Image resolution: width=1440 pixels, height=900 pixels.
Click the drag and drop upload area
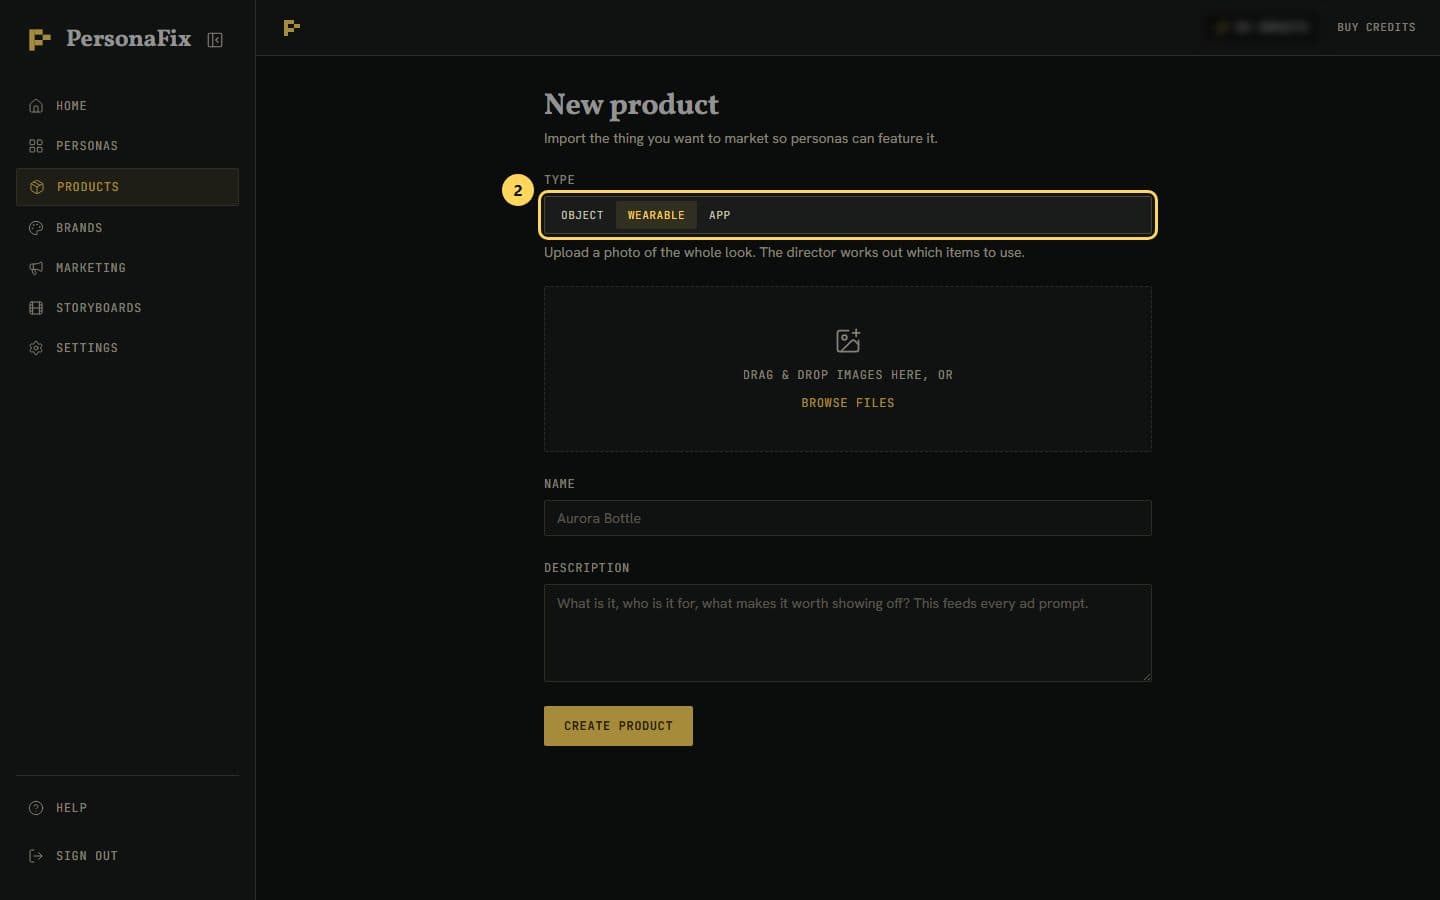(x=848, y=369)
